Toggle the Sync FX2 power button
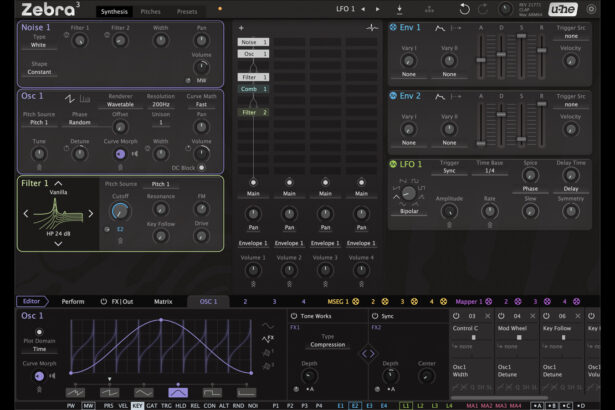Viewport: 615px width, 410px height. (375, 316)
